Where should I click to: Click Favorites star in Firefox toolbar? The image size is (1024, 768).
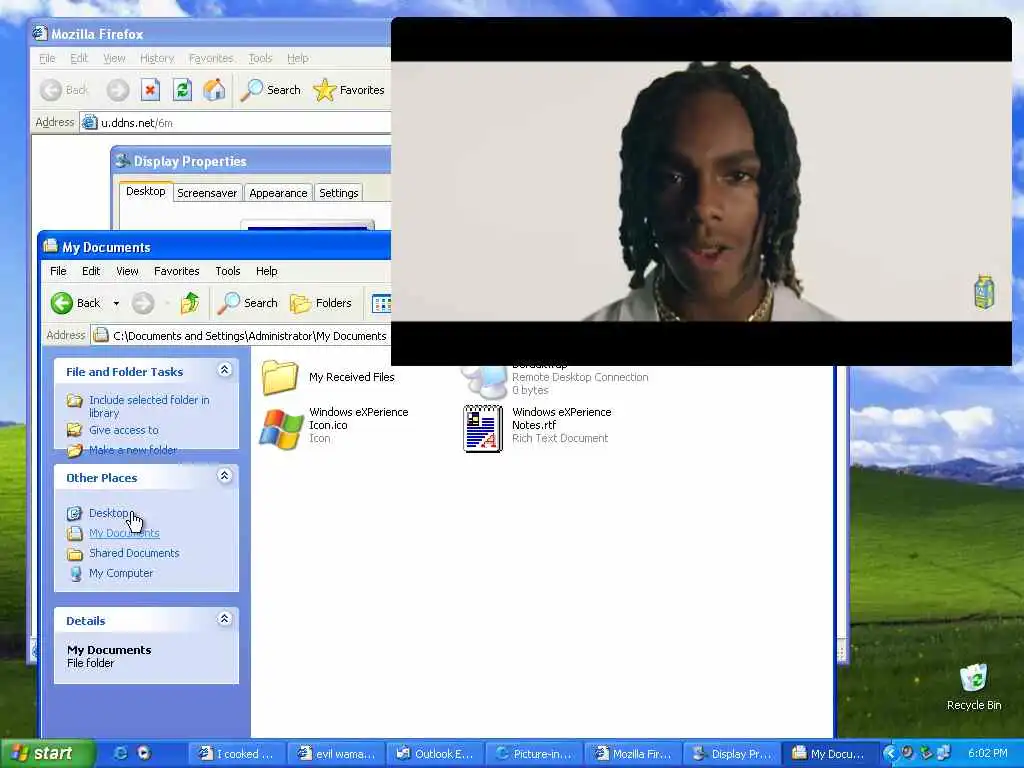click(x=349, y=90)
